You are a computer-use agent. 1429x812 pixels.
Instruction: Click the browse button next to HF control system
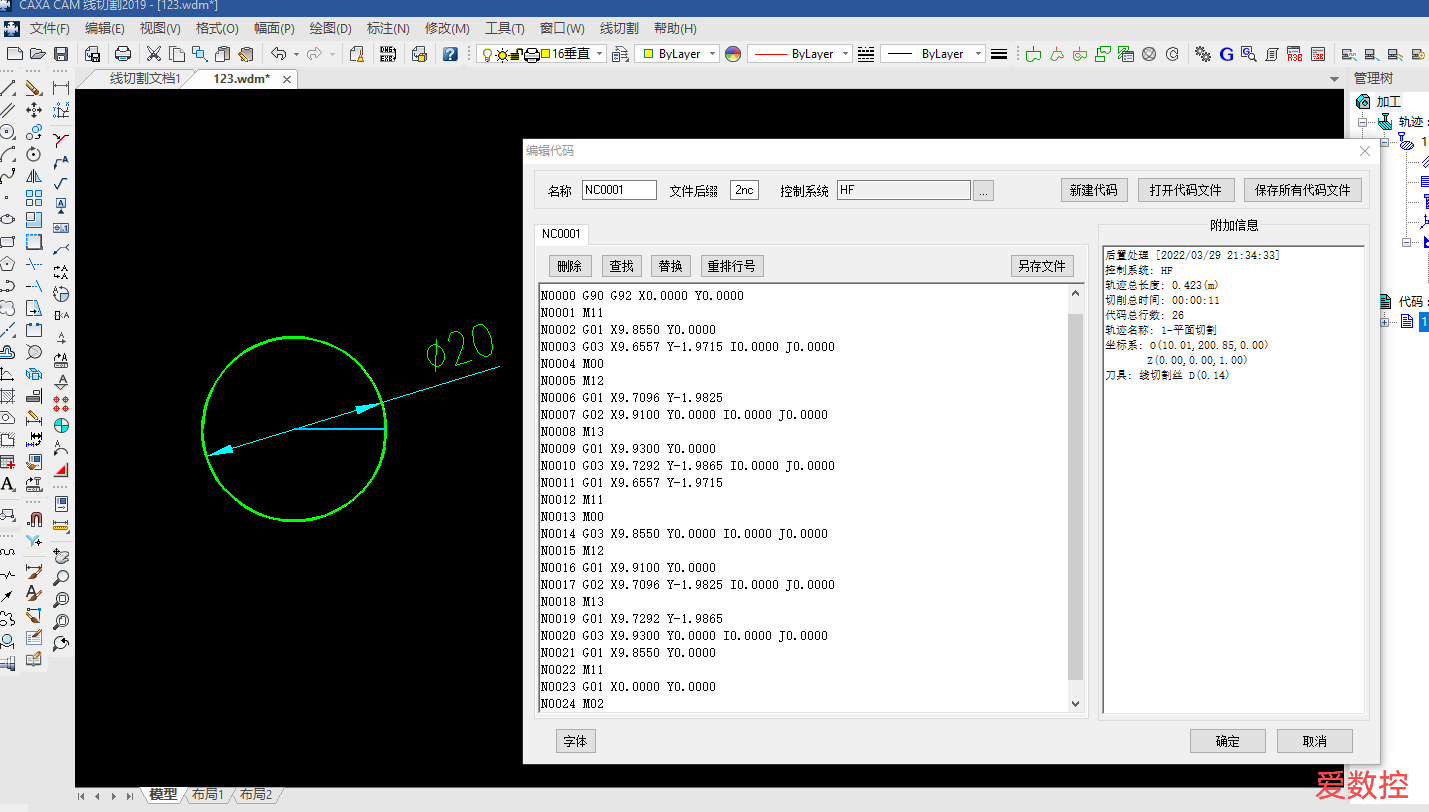click(x=983, y=191)
